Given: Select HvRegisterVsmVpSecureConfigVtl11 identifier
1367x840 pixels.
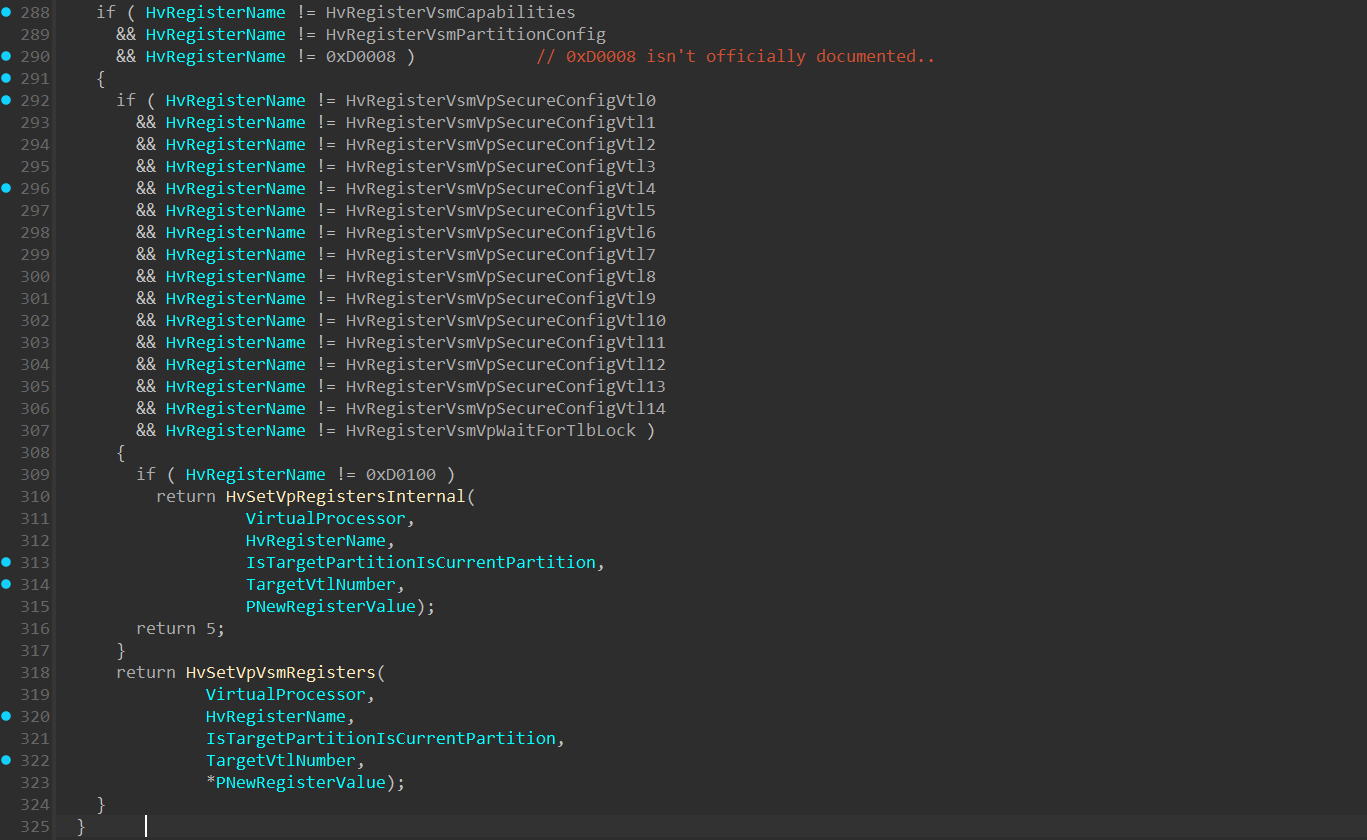Looking at the screenshot, I should click(505, 342).
